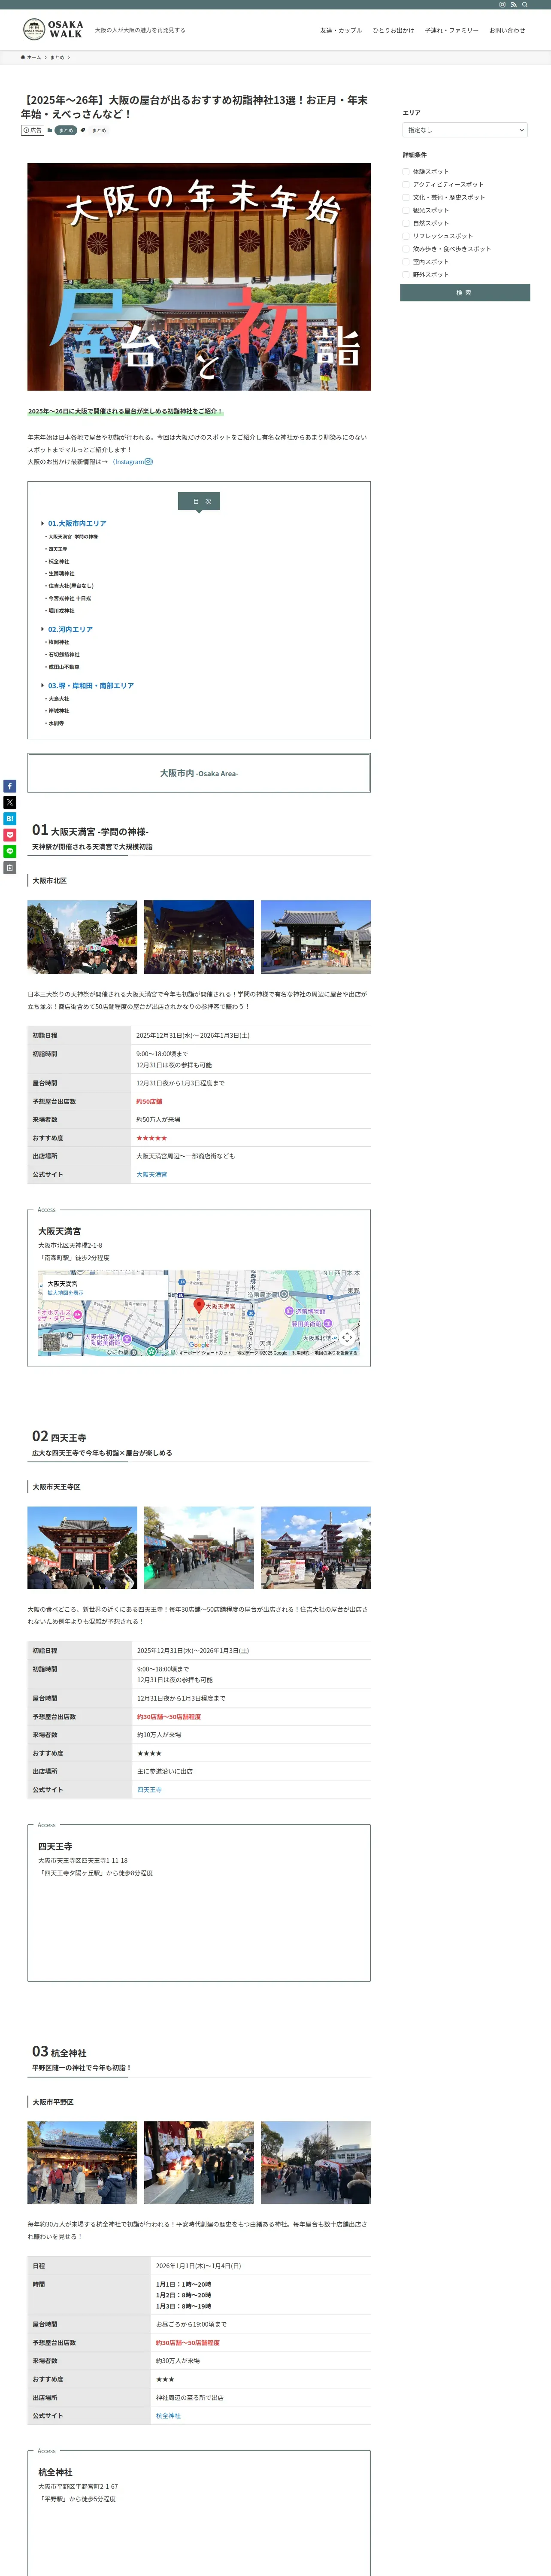Open the 四天王寺 official site link
Image resolution: width=551 pixels, height=2576 pixels.
coord(149,1790)
